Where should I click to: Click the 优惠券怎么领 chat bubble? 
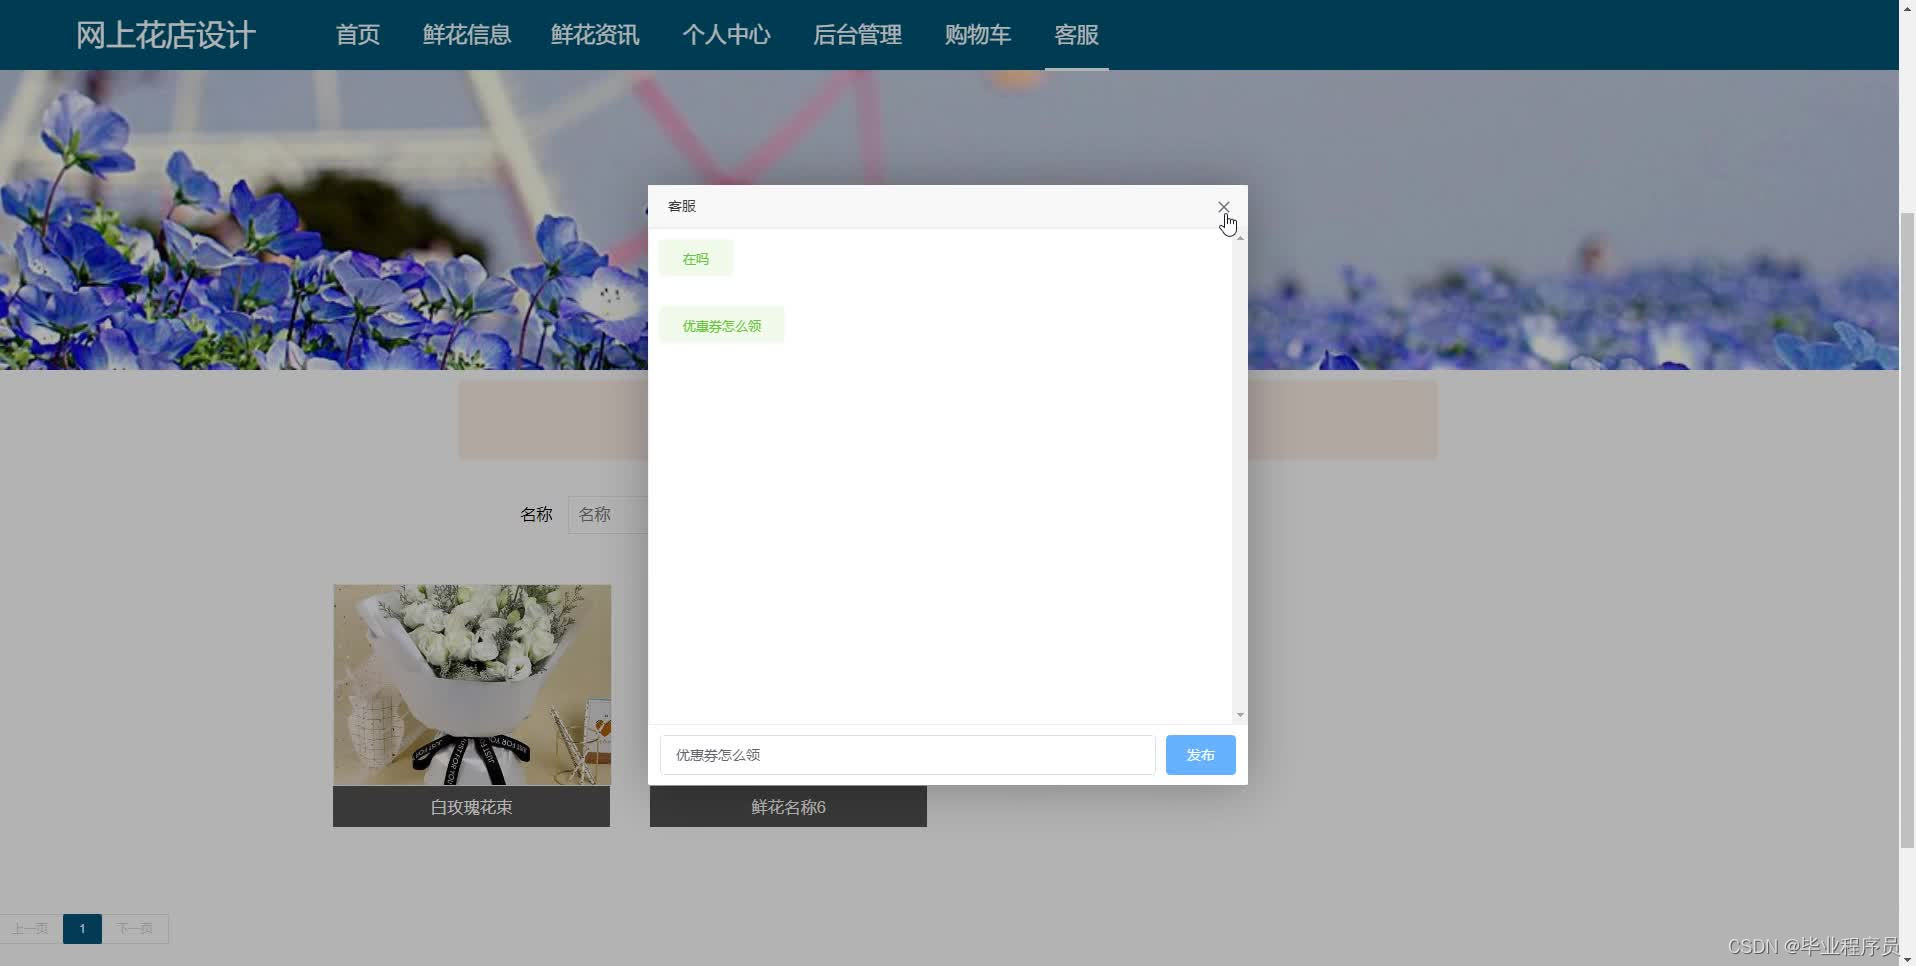(722, 326)
